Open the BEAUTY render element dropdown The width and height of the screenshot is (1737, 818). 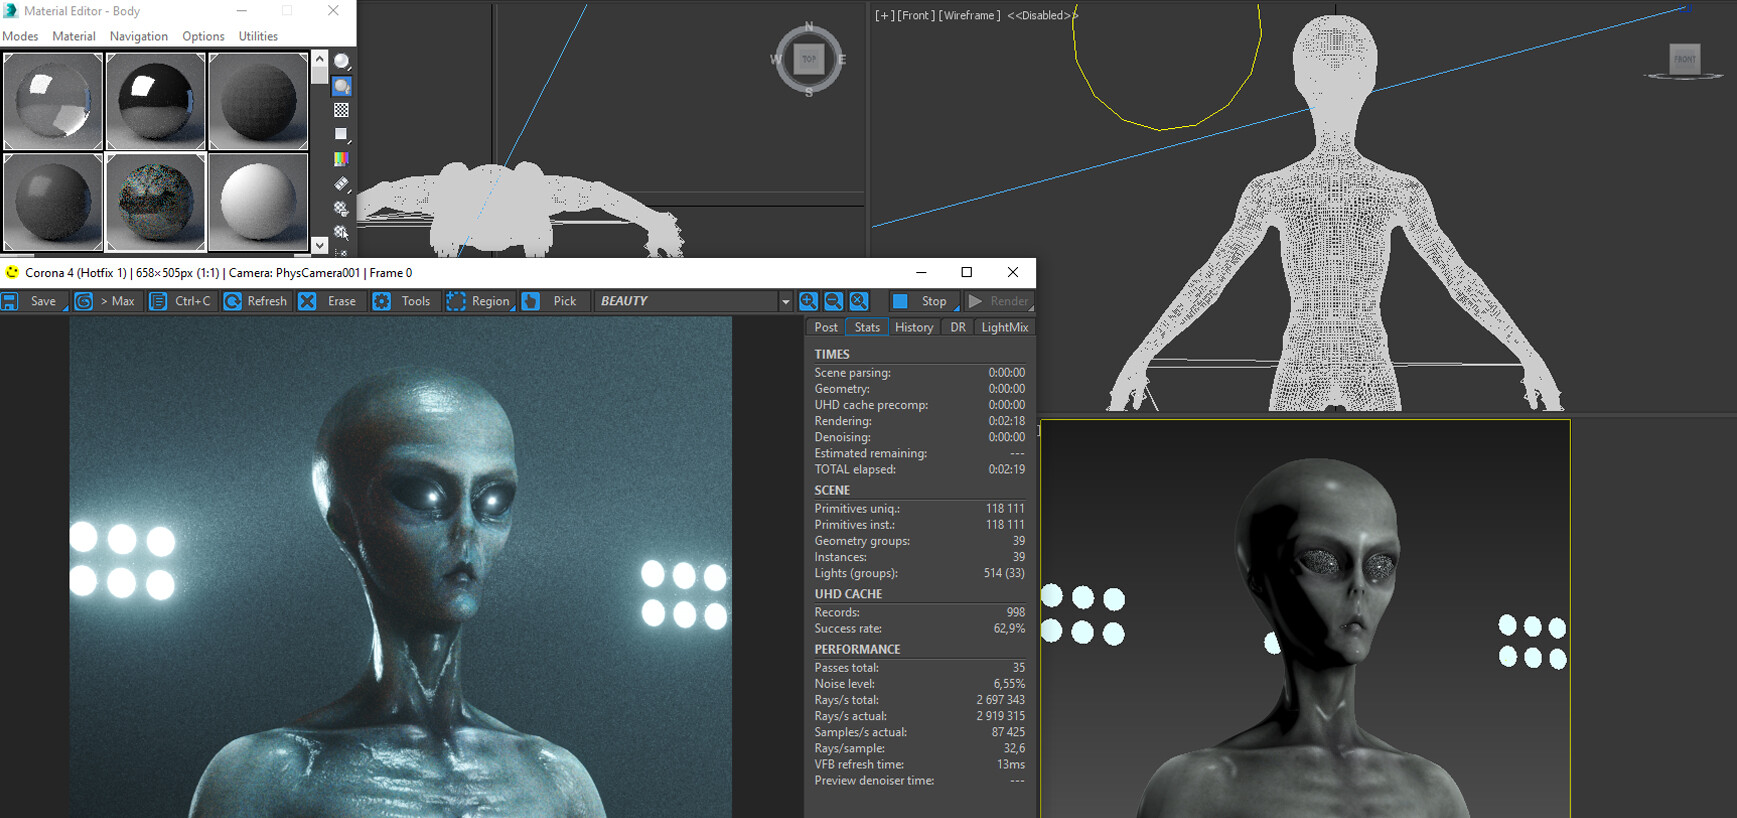point(785,301)
